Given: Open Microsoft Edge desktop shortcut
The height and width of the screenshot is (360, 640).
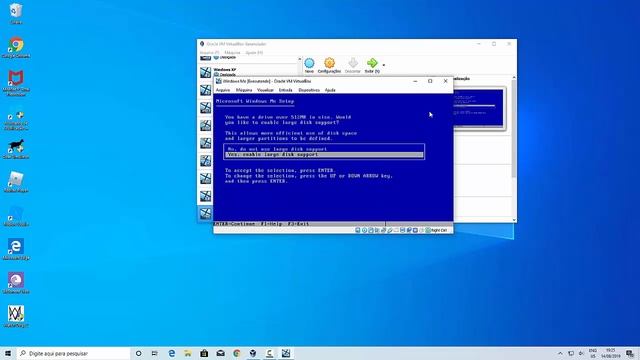Looking at the screenshot, I should click(16, 249).
